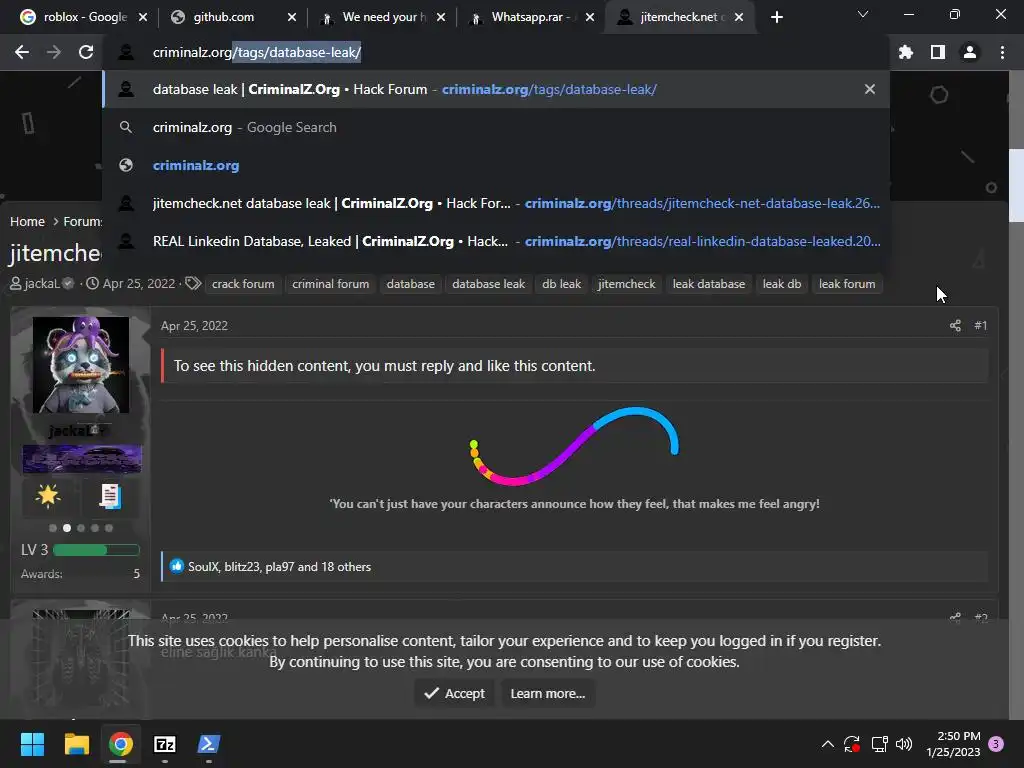This screenshot has width=1024, height=768.
Task: Open the Chrome three-dot menu
Action: pyautogui.click(x=1002, y=52)
